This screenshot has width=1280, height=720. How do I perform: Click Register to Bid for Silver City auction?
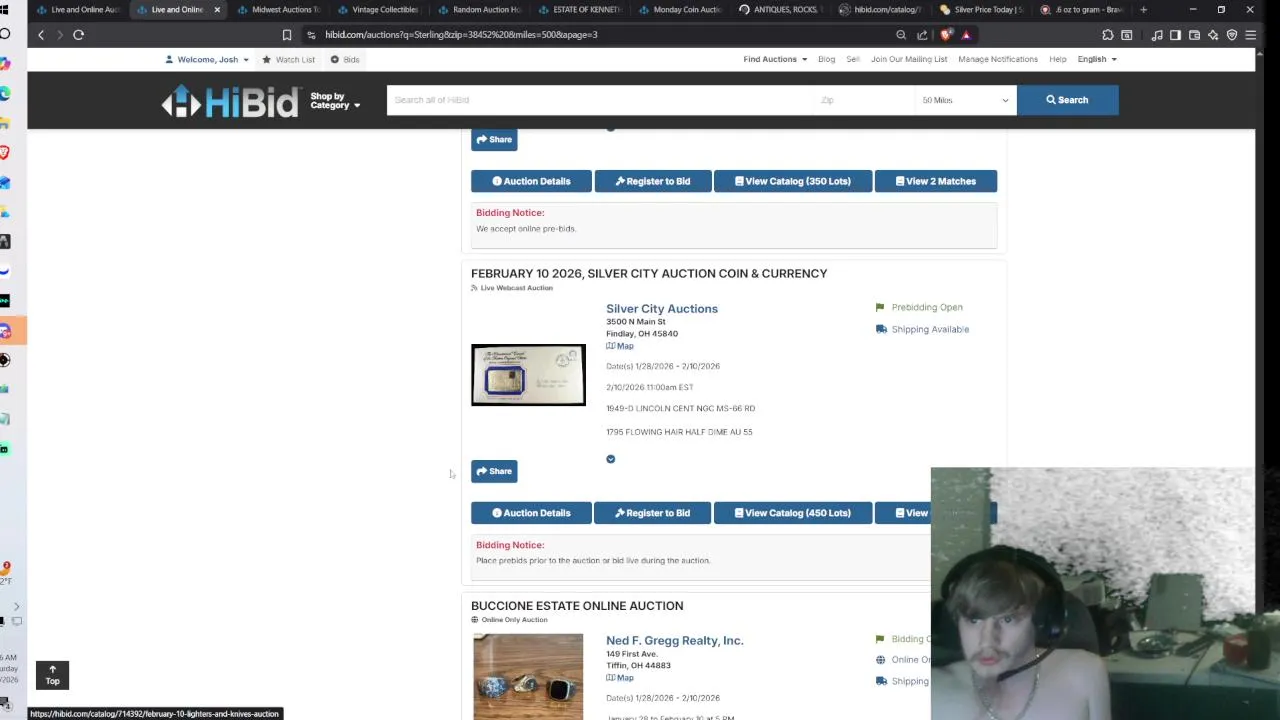652,513
